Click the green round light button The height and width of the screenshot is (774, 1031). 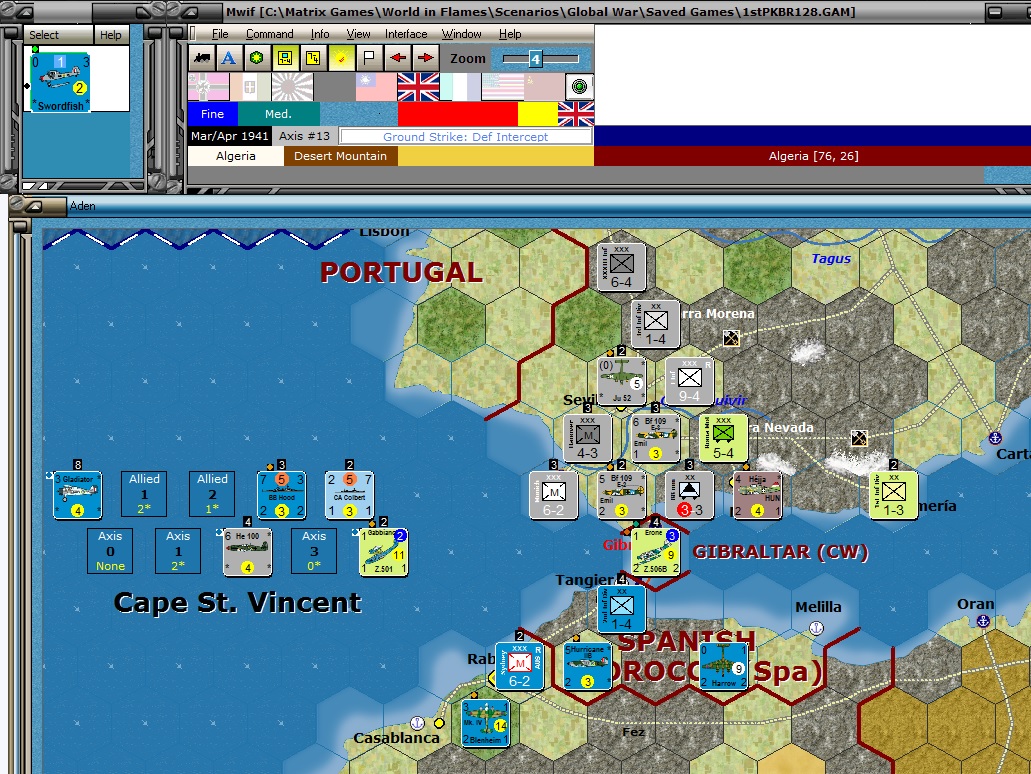(579, 87)
